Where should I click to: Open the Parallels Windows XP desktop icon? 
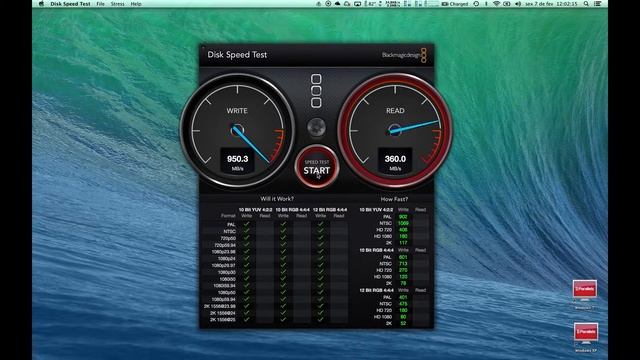point(586,338)
